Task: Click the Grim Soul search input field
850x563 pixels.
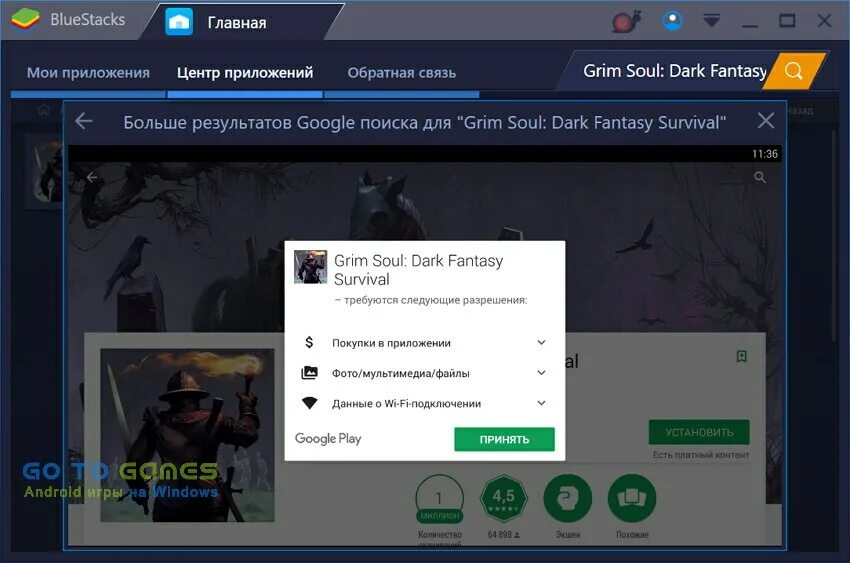Action: click(671, 71)
